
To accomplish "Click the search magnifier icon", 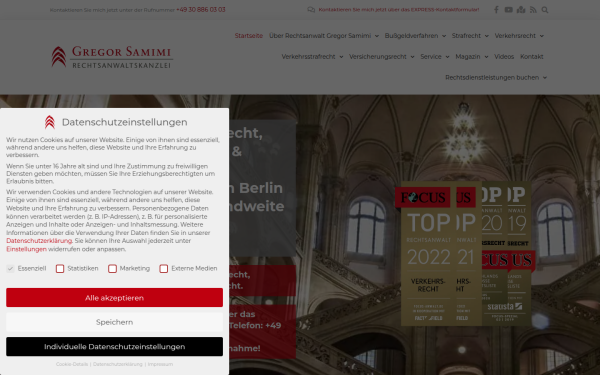I will point(545,10).
